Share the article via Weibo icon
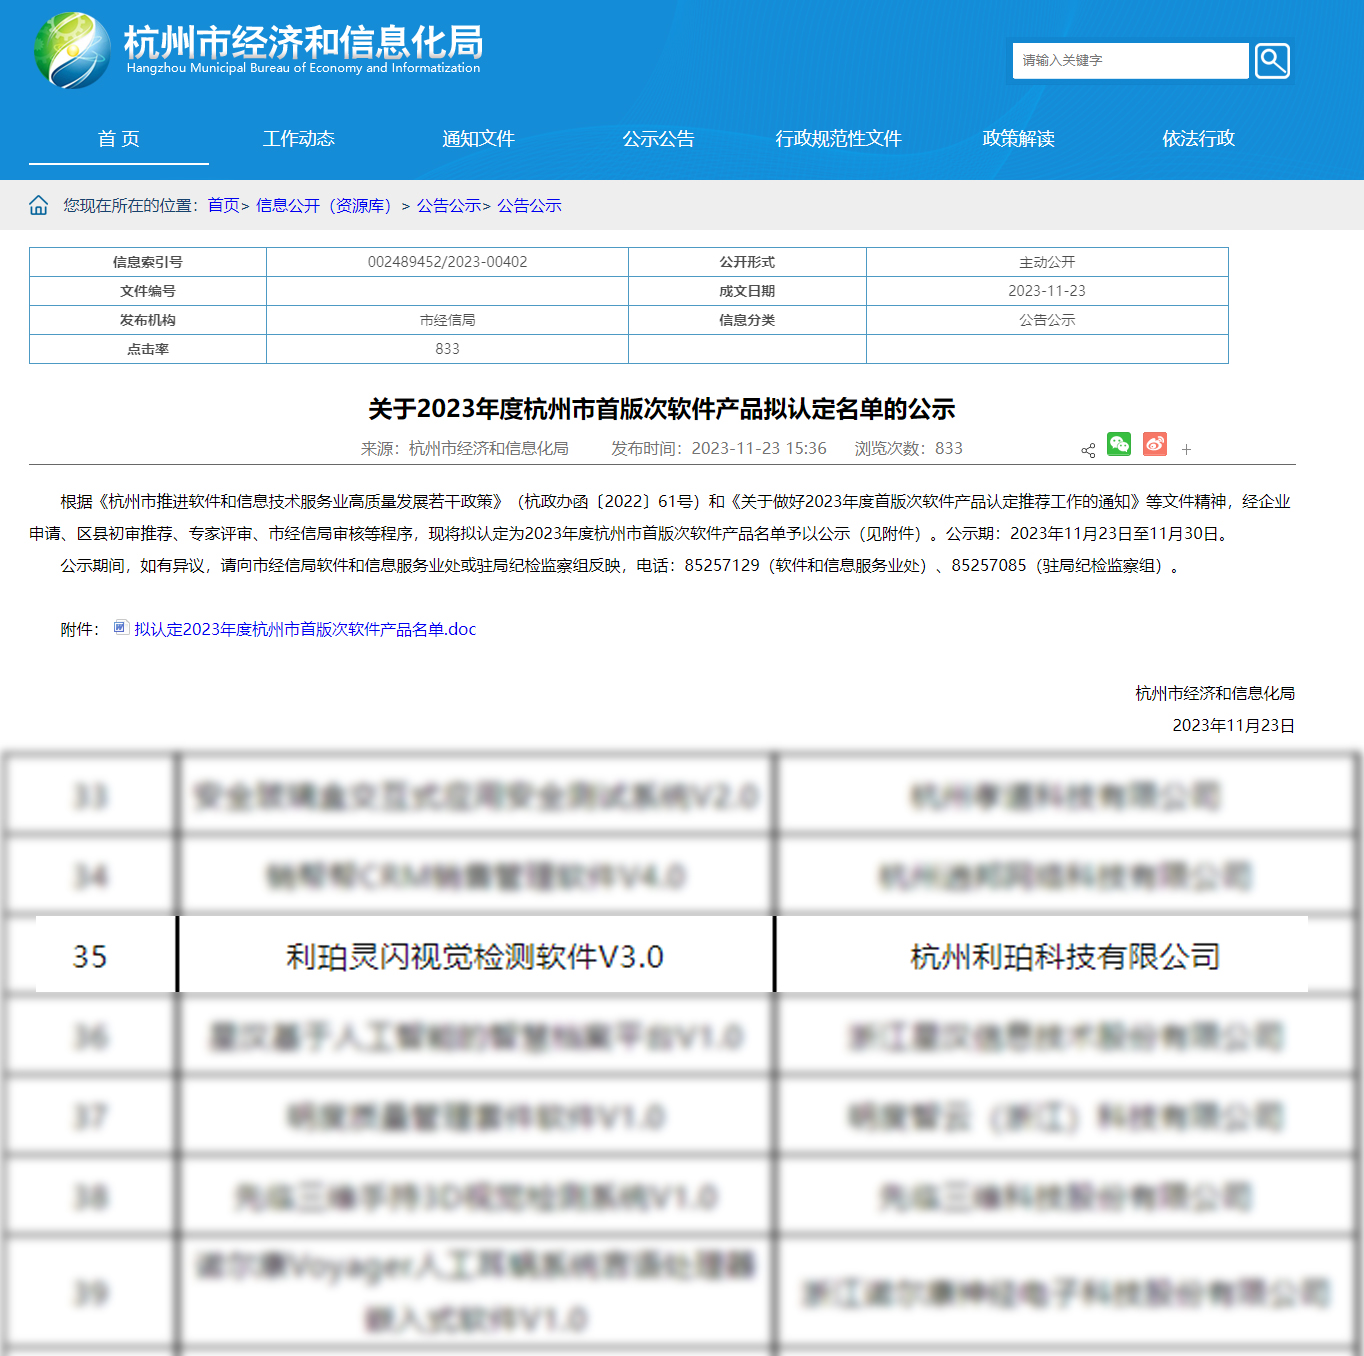 pos(1155,445)
